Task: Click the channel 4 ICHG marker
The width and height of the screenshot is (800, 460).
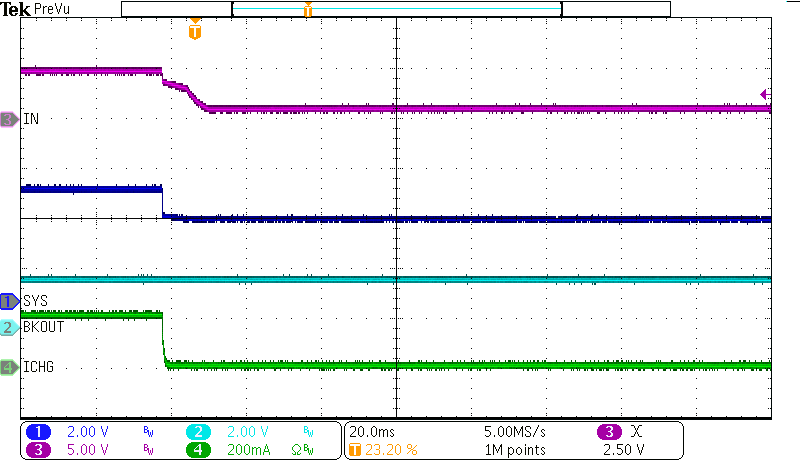Action: pyautogui.click(x=9, y=367)
